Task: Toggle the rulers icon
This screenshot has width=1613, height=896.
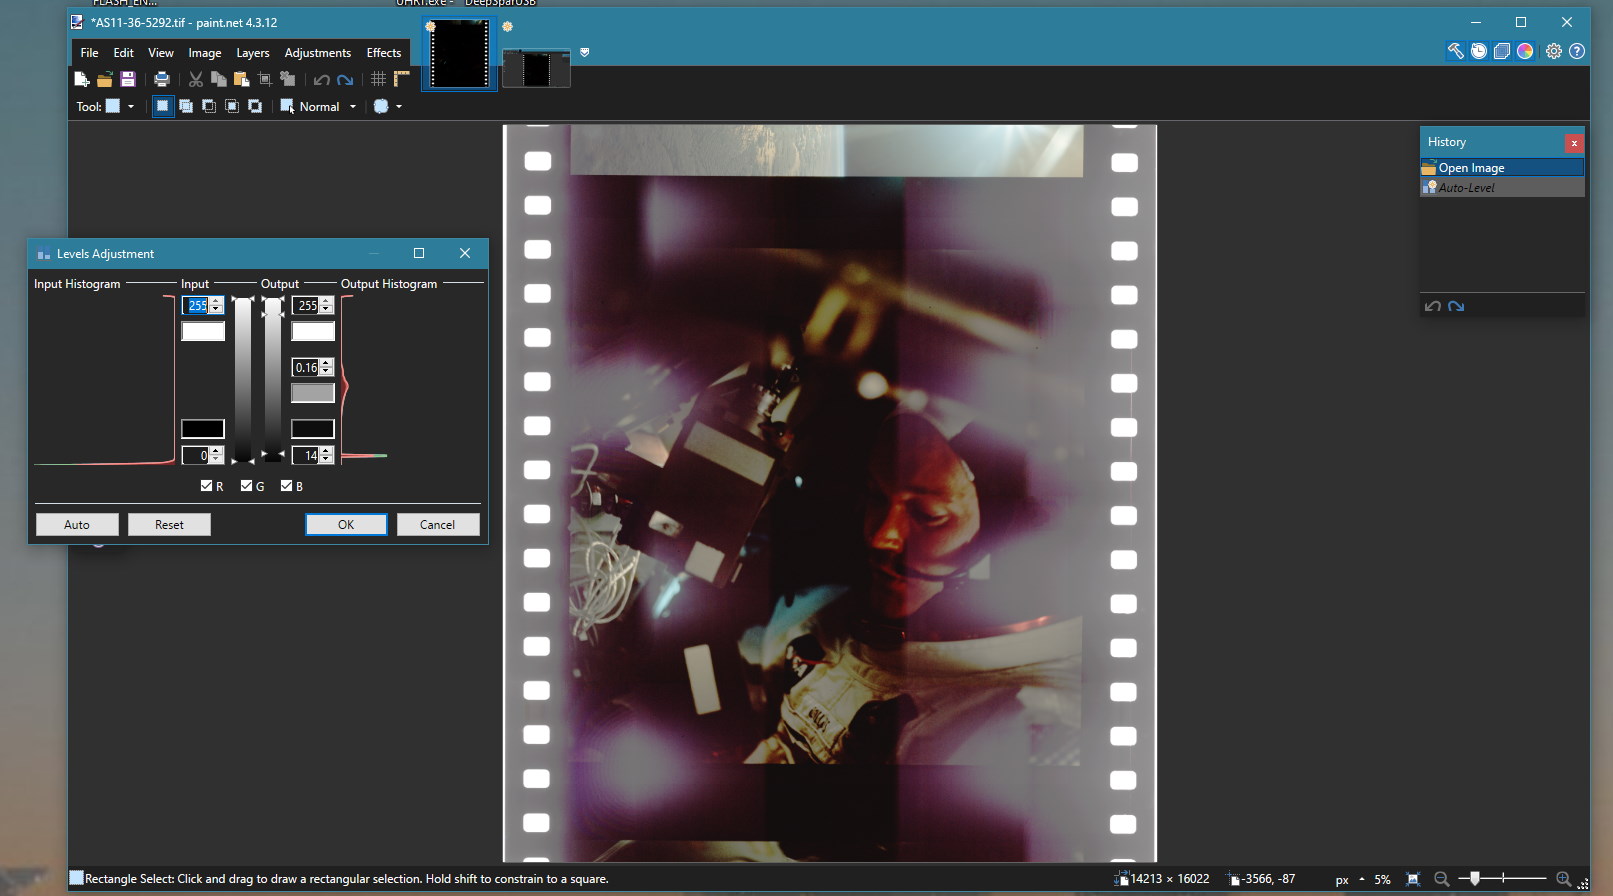Action: tap(401, 79)
